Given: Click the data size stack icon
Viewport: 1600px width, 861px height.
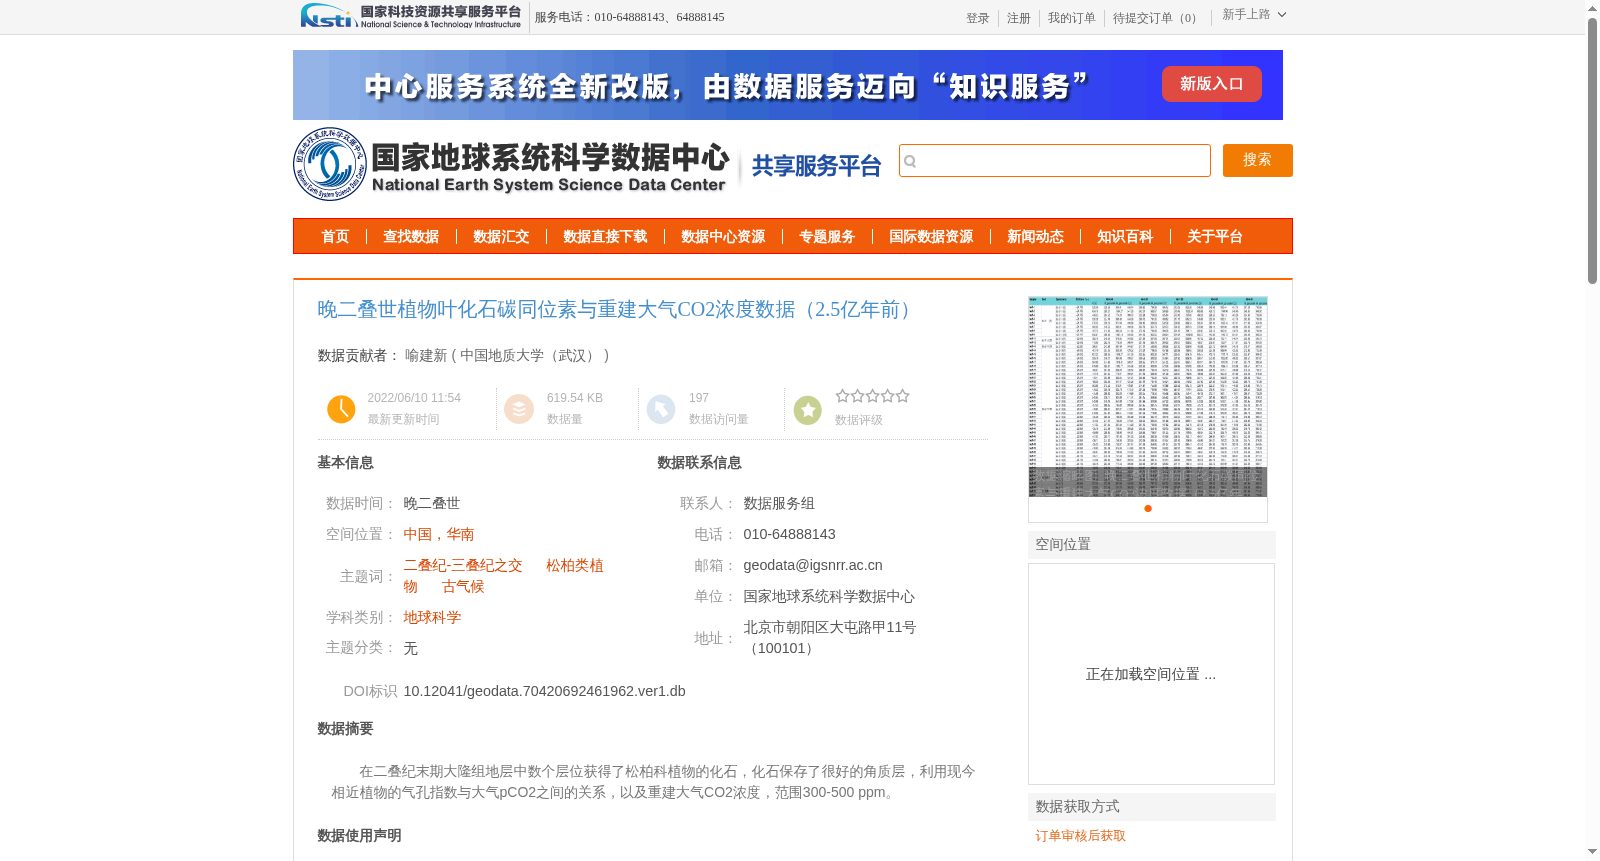Looking at the screenshot, I should tap(519, 409).
